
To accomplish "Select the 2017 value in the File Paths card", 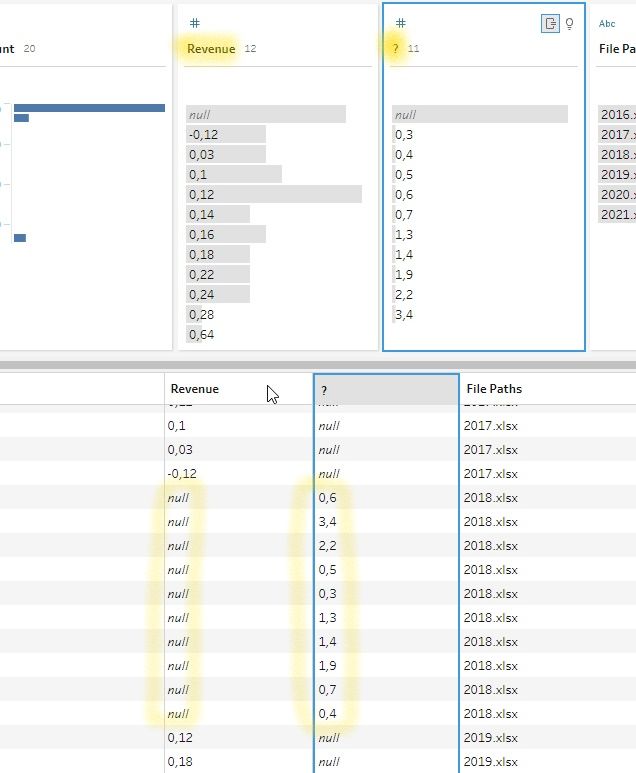I will pyautogui.click(x=617, y=135).
